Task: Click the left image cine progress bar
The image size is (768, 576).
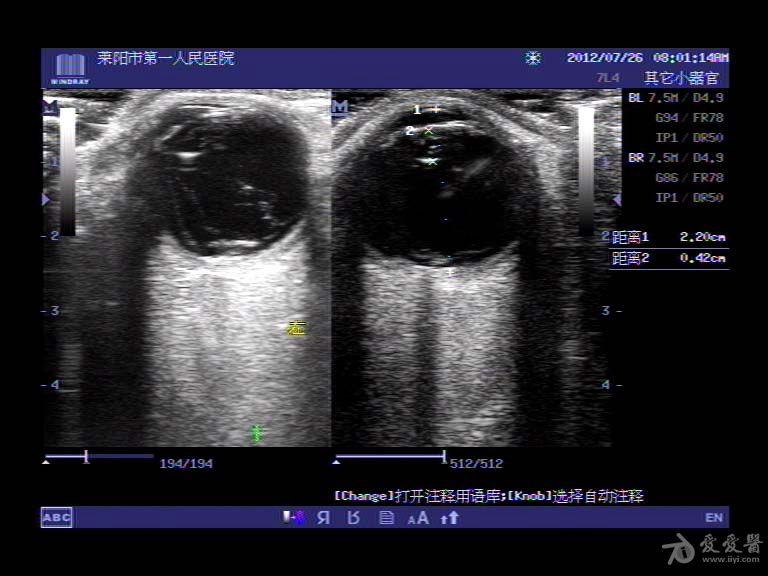Action: pos(99,458)
